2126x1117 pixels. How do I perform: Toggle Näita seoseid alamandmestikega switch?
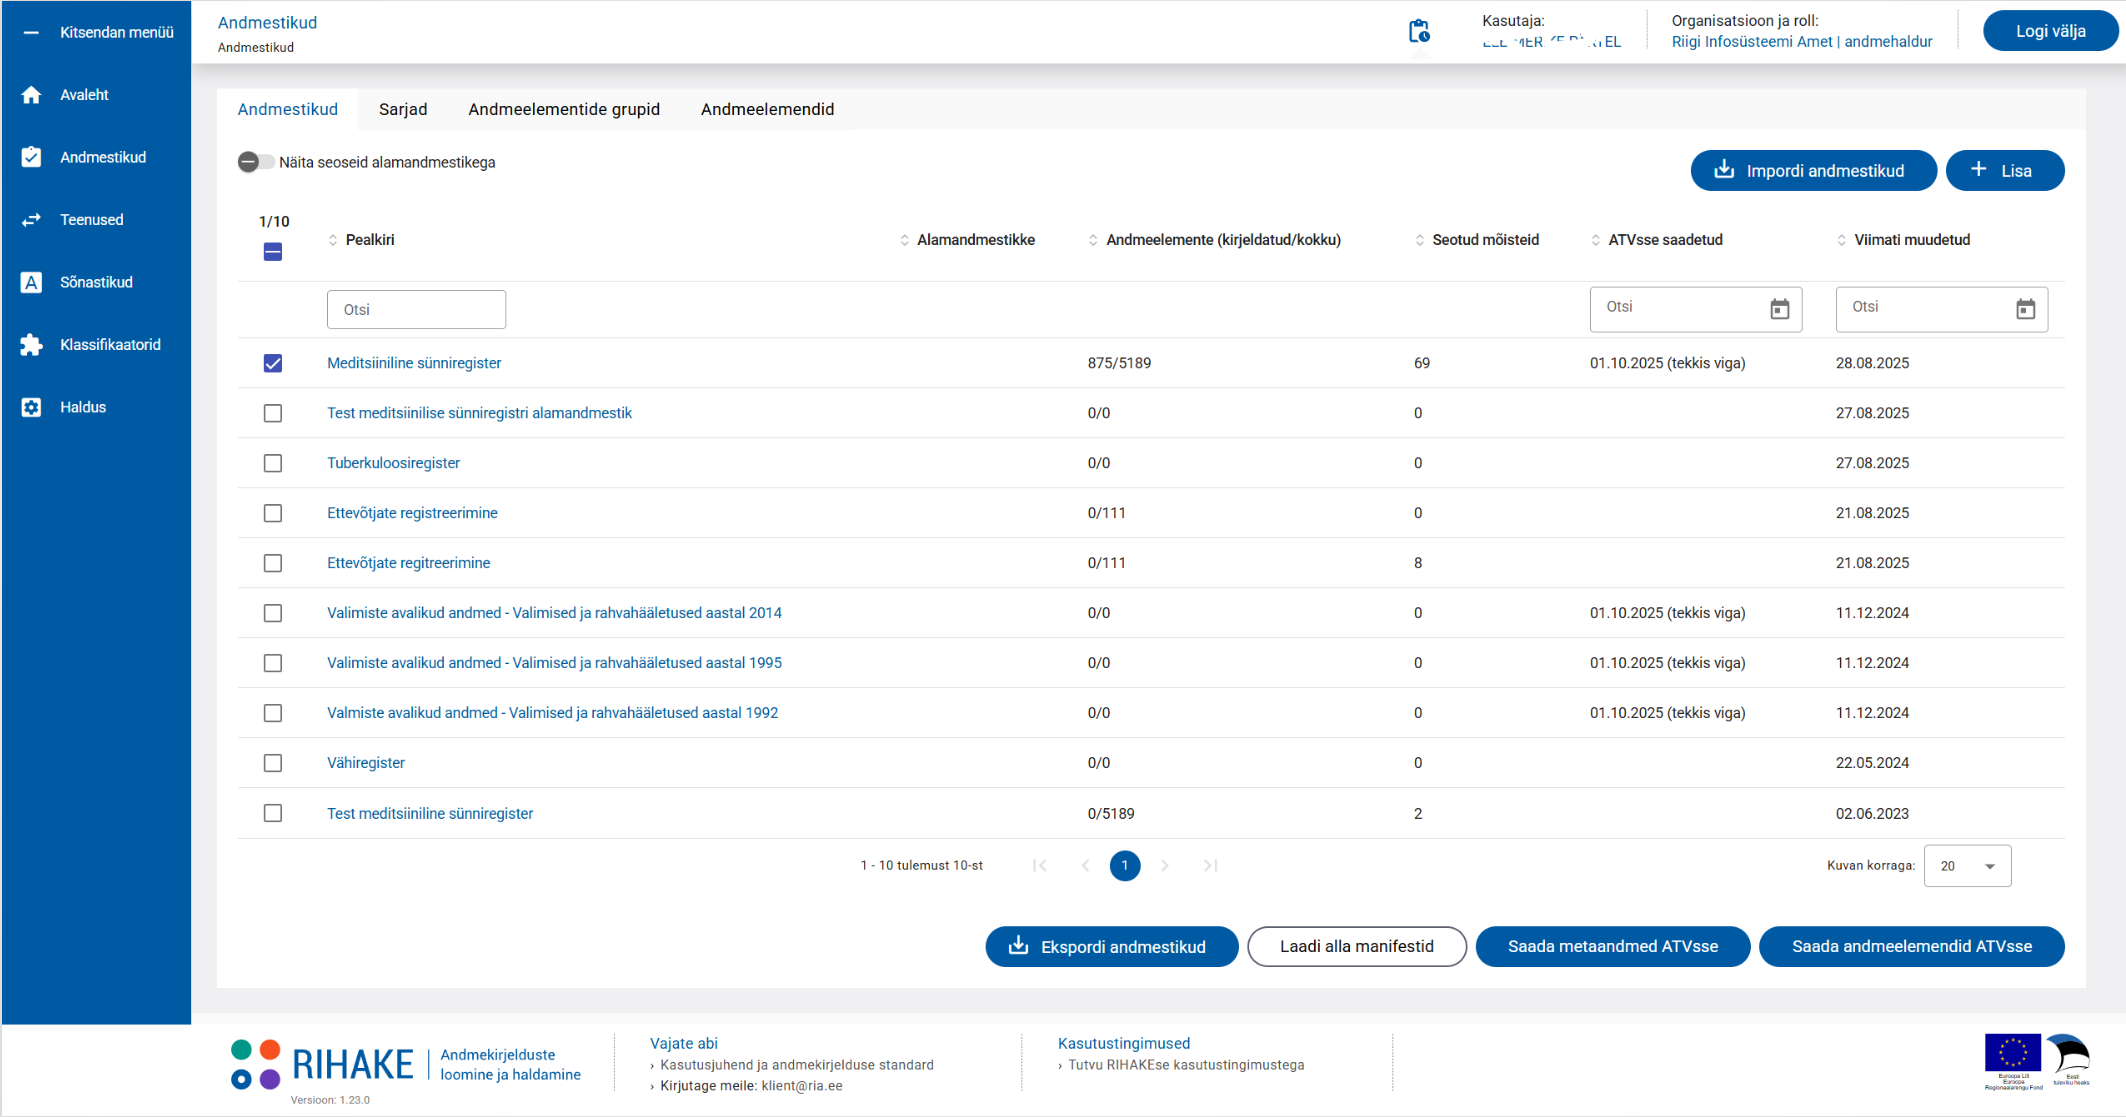click(x=255, y=162)
